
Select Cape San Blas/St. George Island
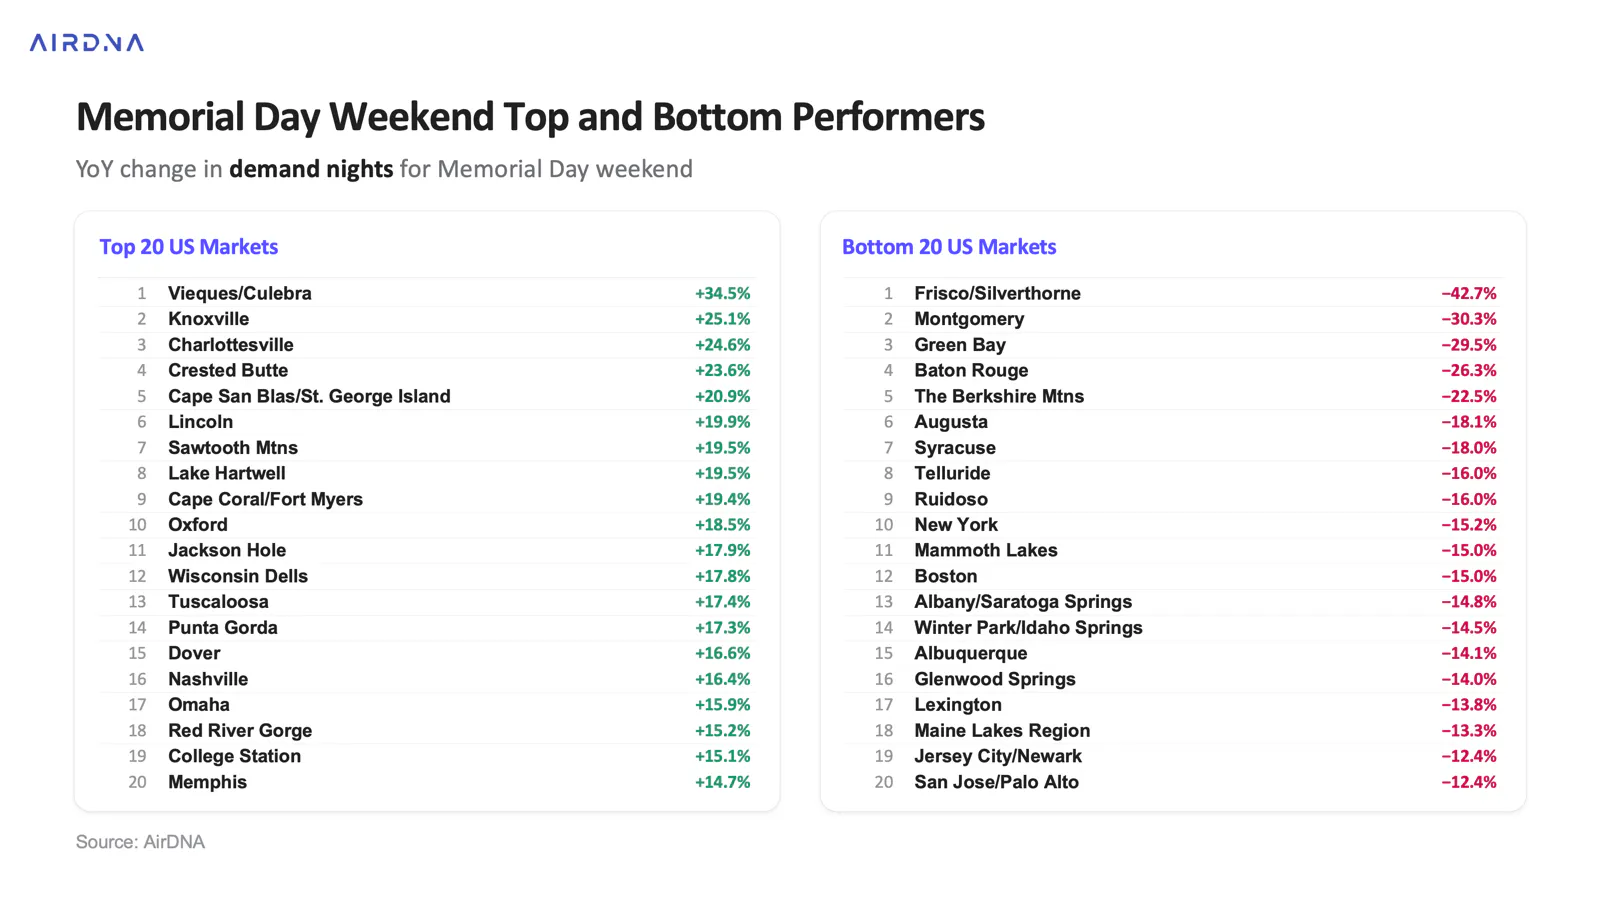(309, 396)
